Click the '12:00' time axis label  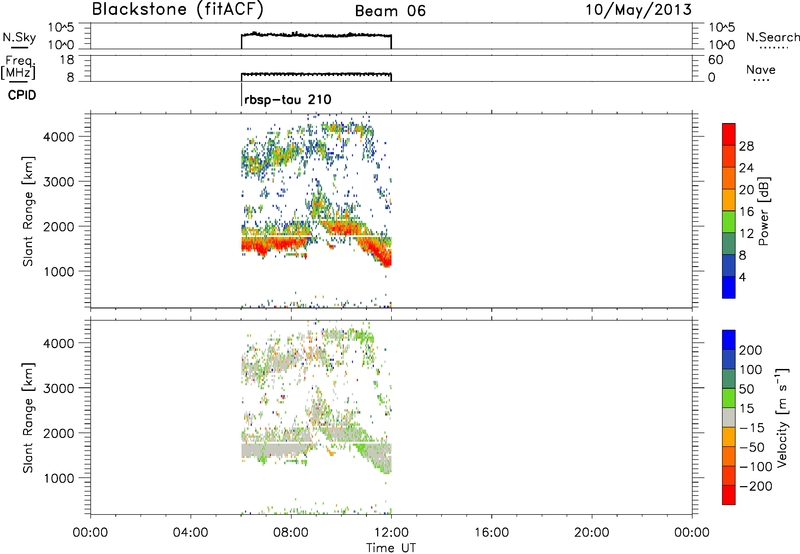[x=391, y=533]
